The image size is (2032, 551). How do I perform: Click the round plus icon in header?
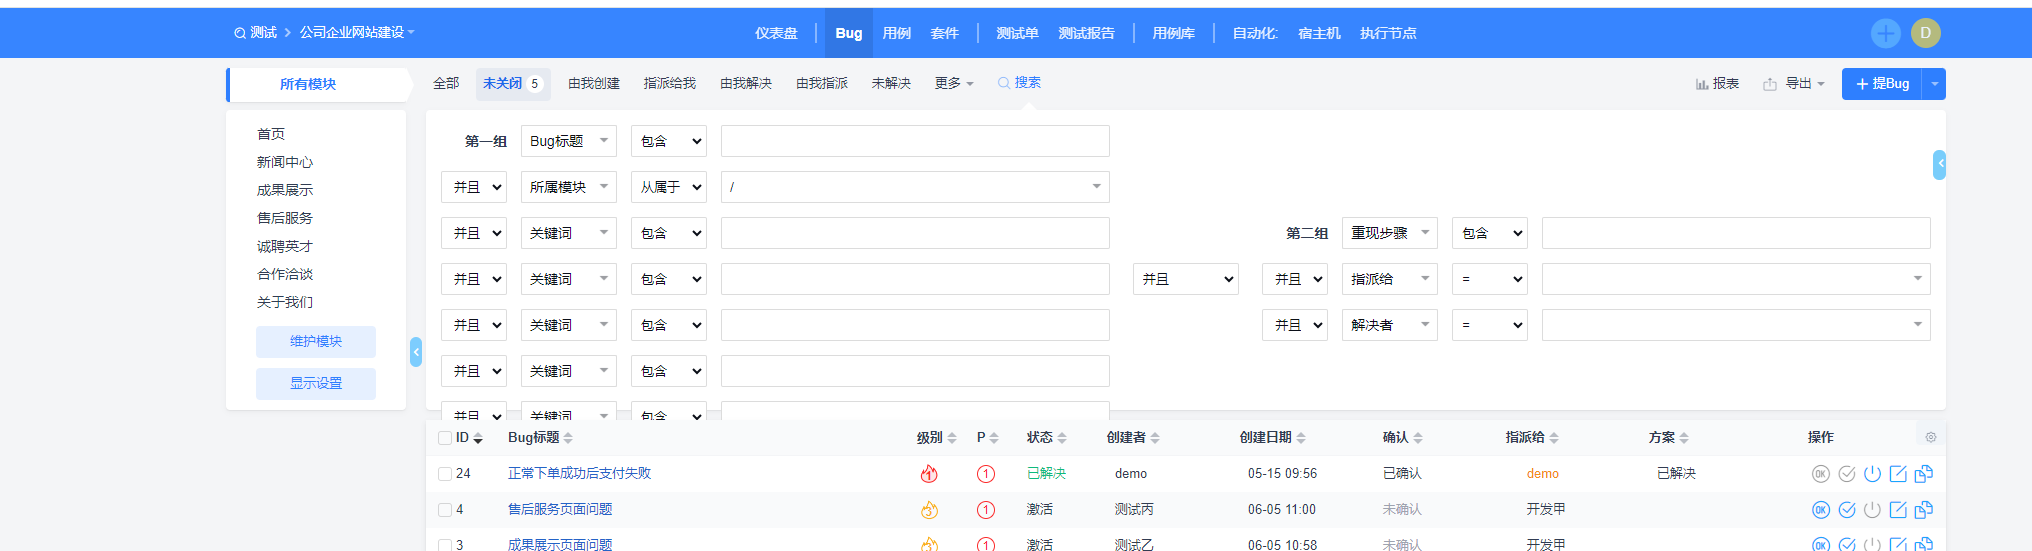(1885, 33)
